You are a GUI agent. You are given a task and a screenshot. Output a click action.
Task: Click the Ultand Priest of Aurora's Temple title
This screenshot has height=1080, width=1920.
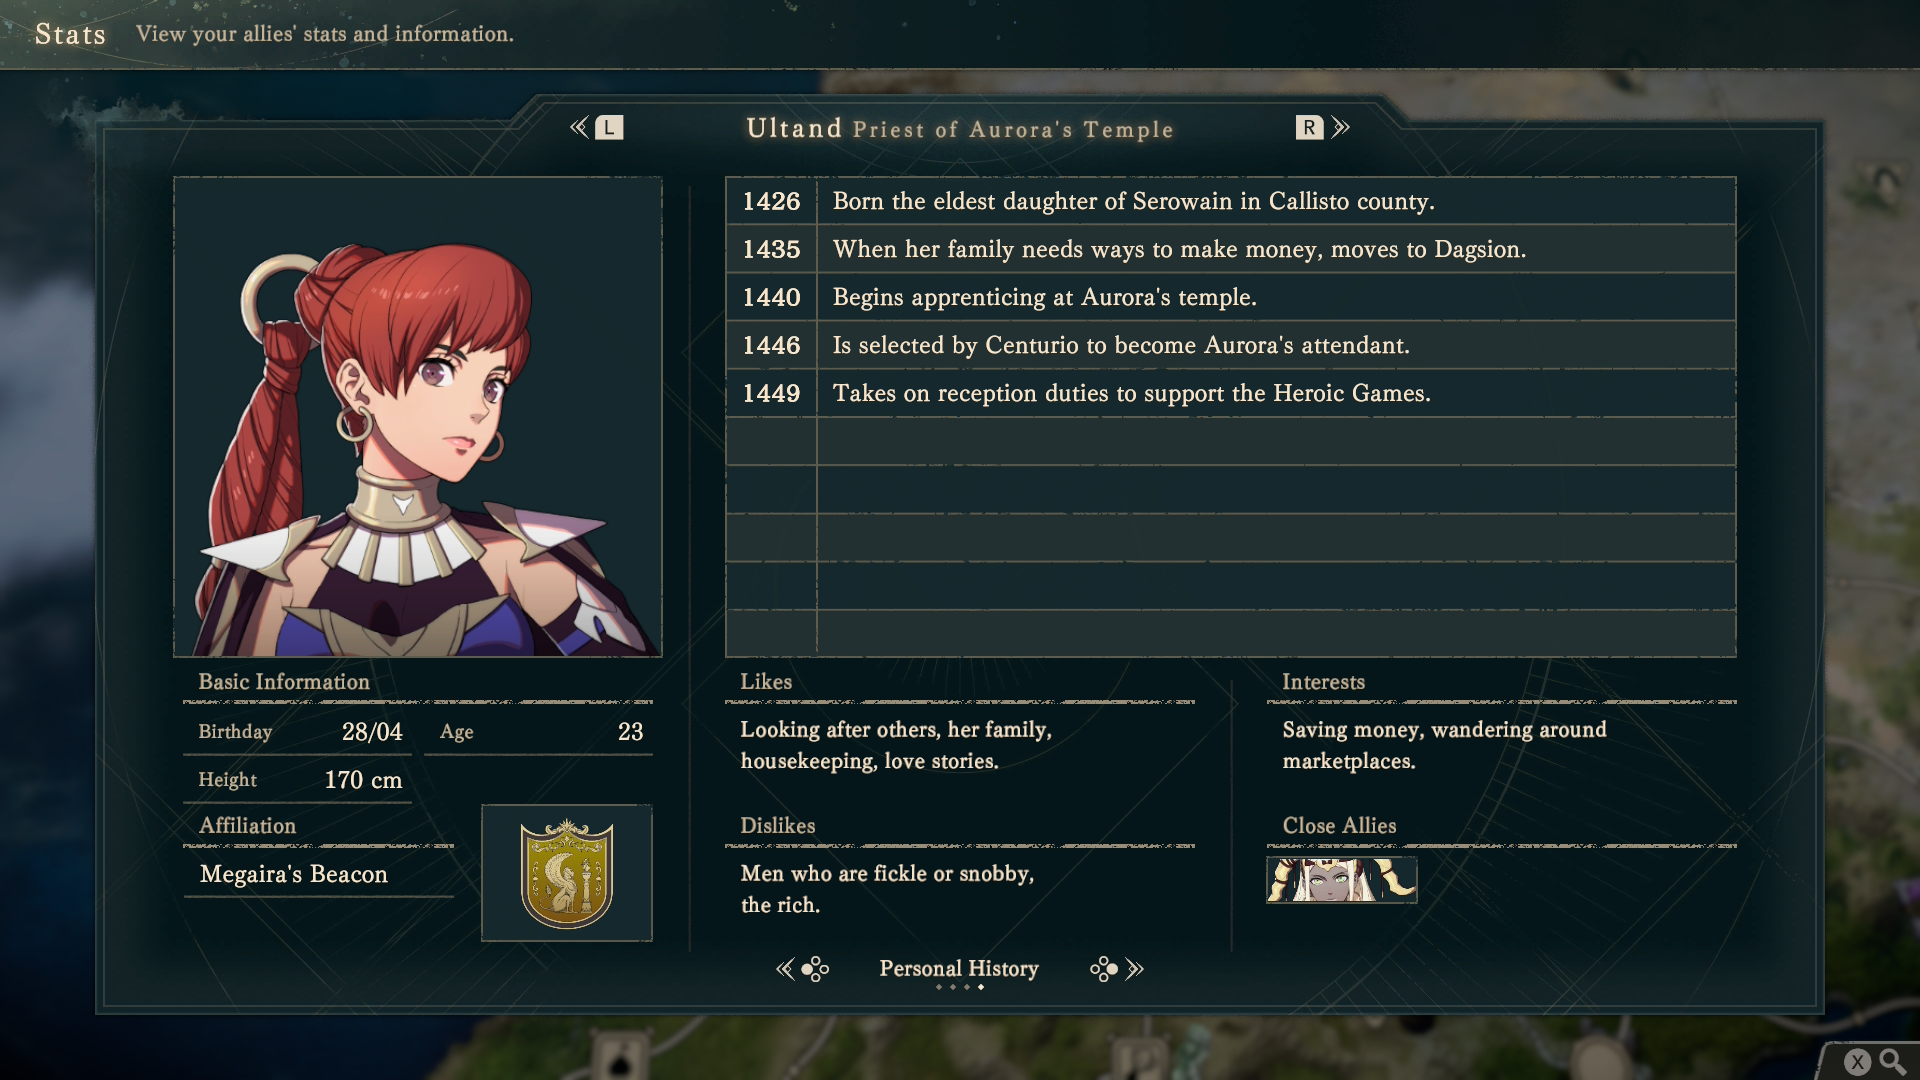[959, 129]
